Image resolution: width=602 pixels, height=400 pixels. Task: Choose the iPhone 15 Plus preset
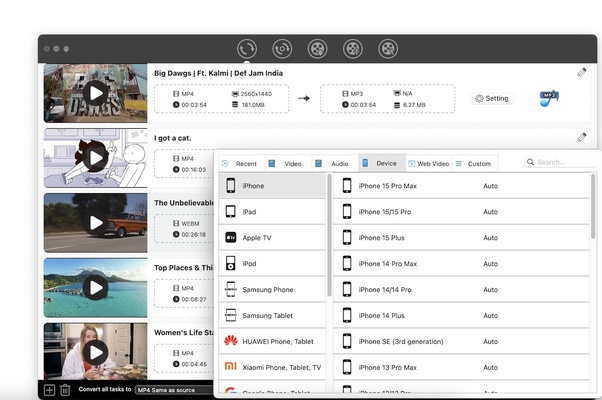click(461, 238)
